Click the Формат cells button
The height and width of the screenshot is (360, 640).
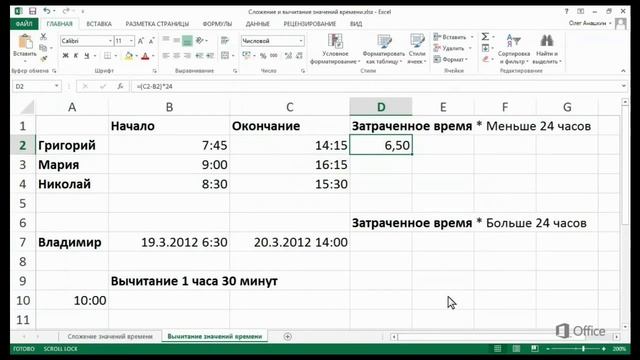pyautogui.click(x=450, y=60)
